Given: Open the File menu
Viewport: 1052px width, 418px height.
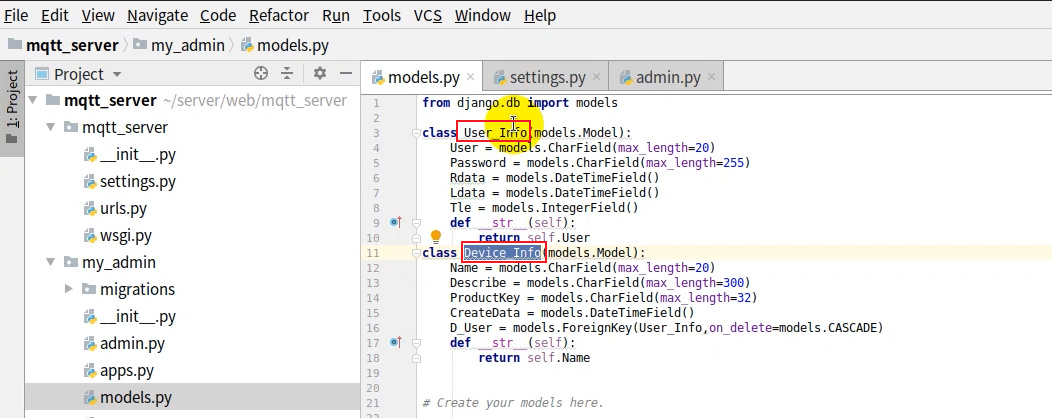Looking at the screenshot, I should click(16, 15).
